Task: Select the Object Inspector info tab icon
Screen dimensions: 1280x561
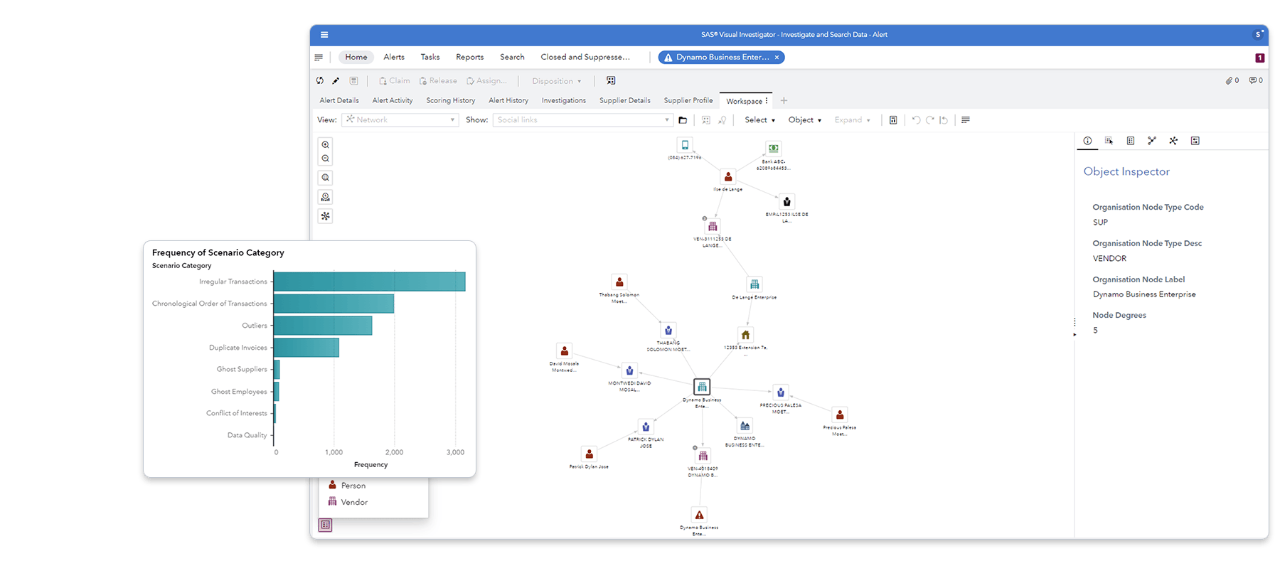Action: pyautogui.click(x=1088, y=141)
